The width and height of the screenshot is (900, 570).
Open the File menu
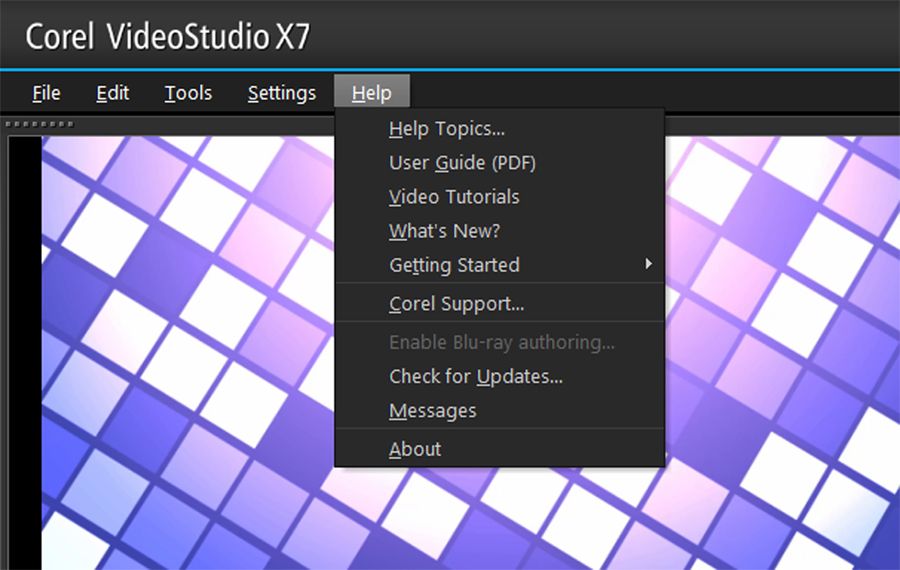[46, 93]
